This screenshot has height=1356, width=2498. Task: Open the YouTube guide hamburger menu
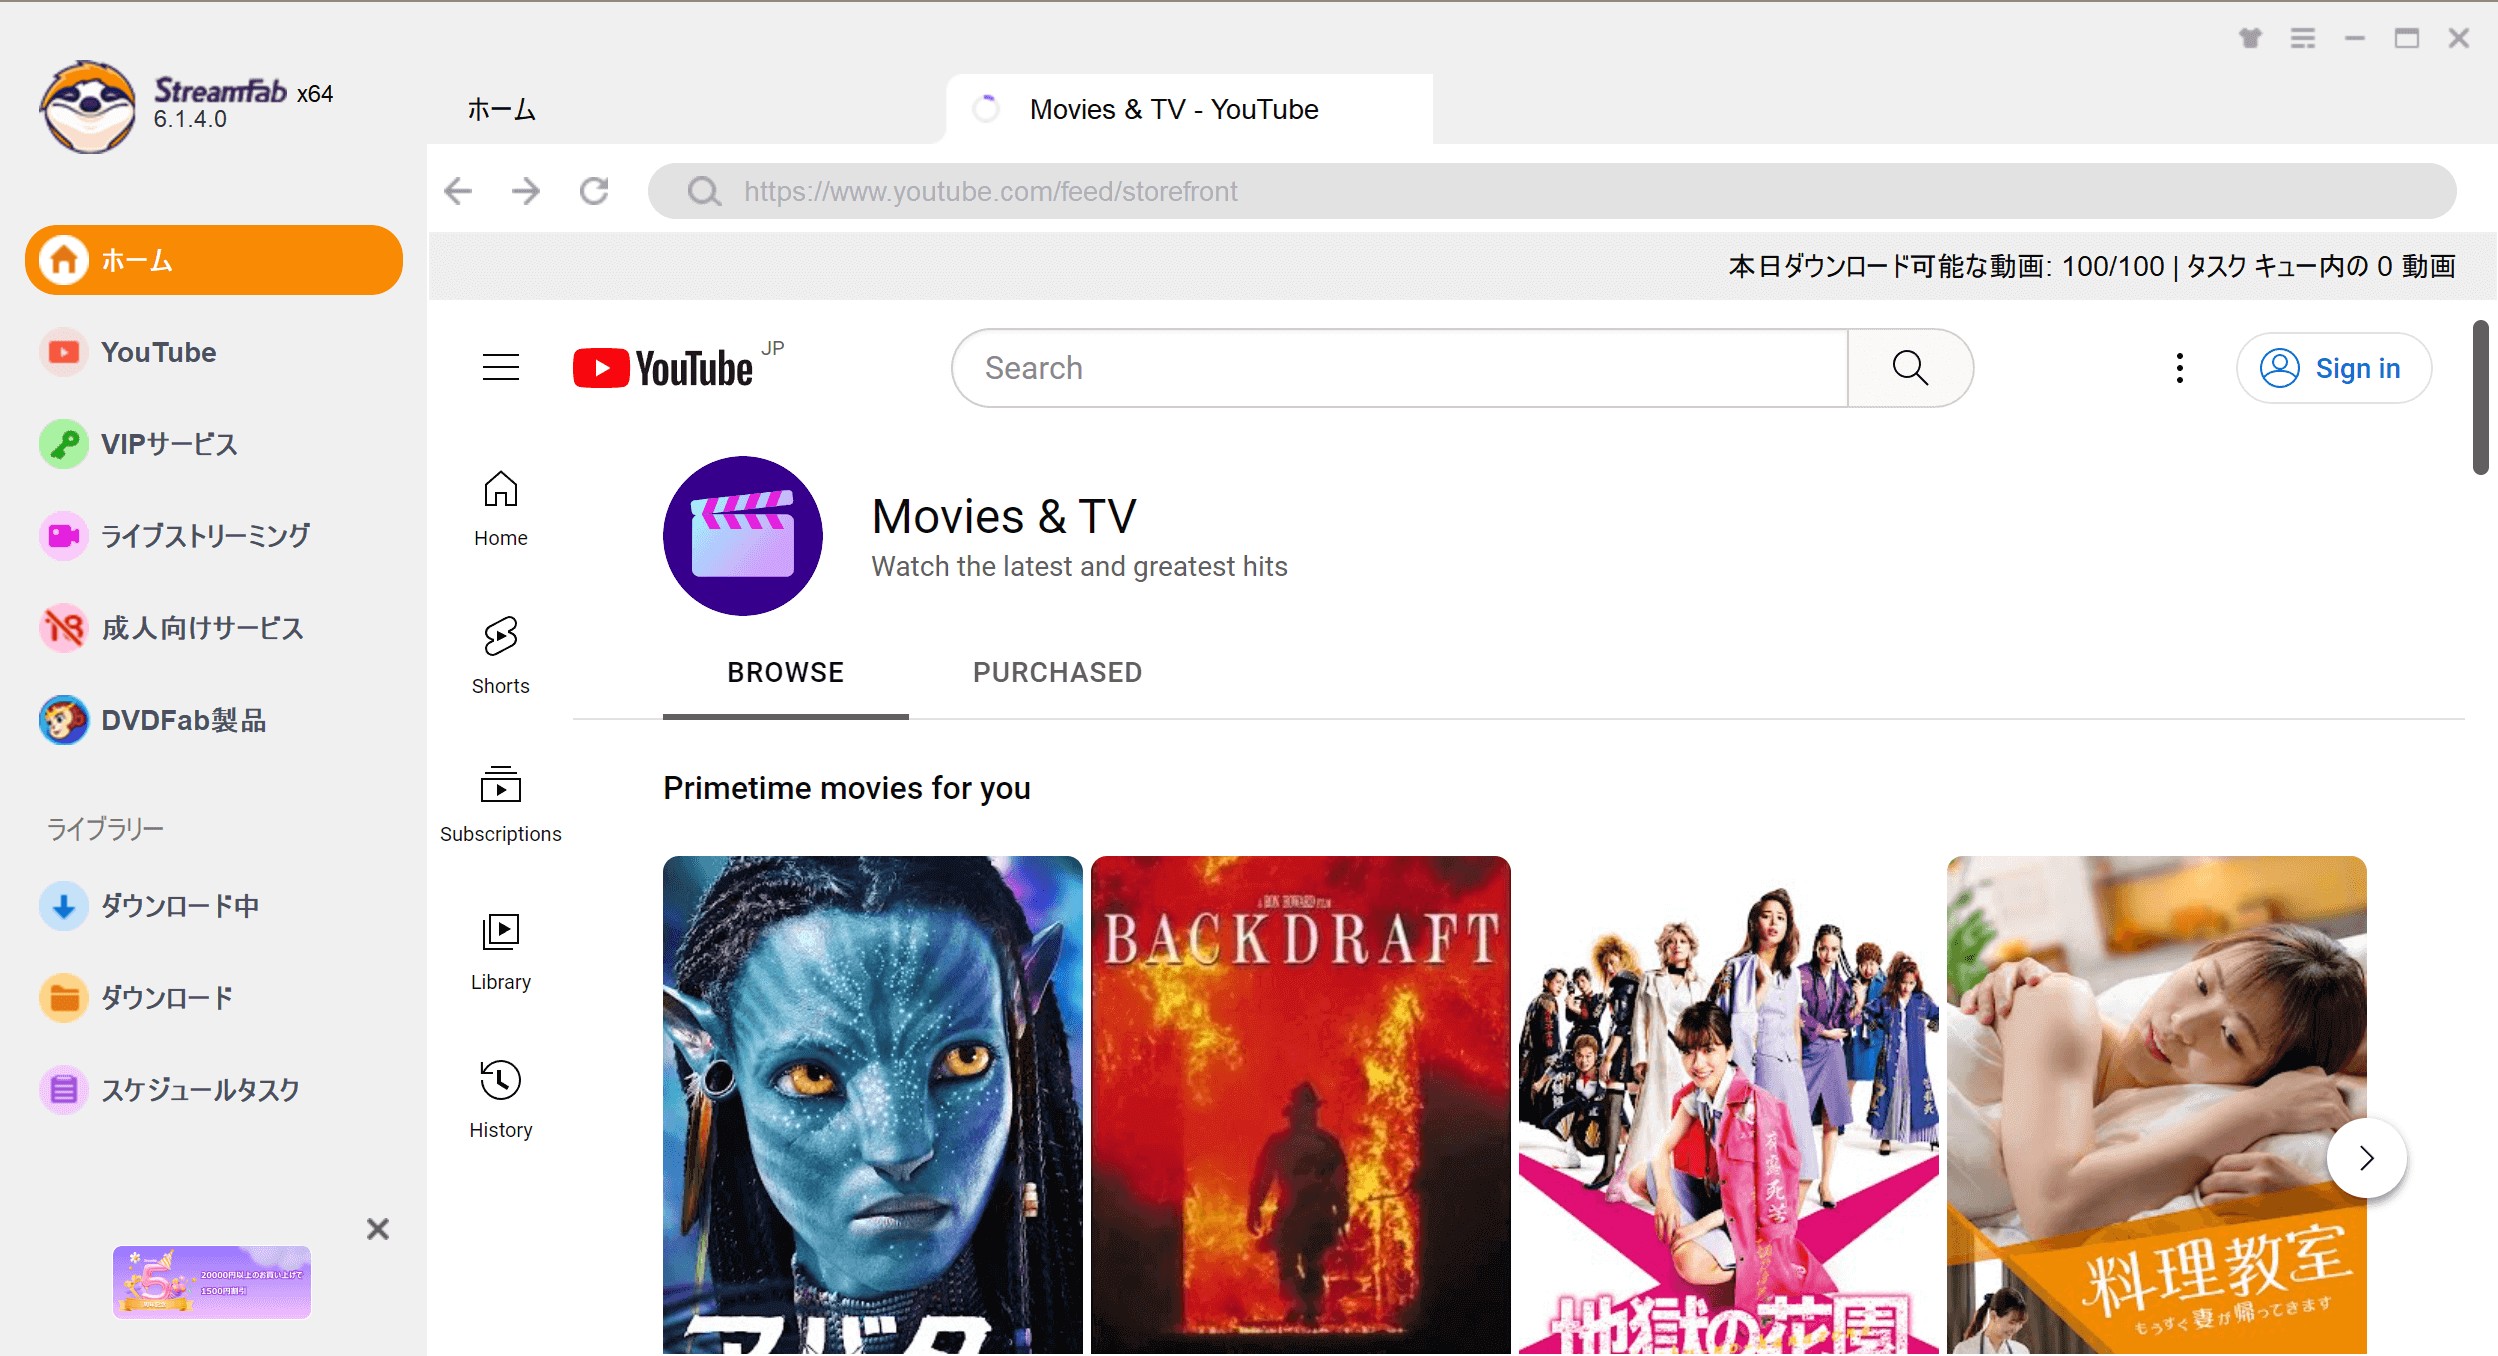coord(501,368)
